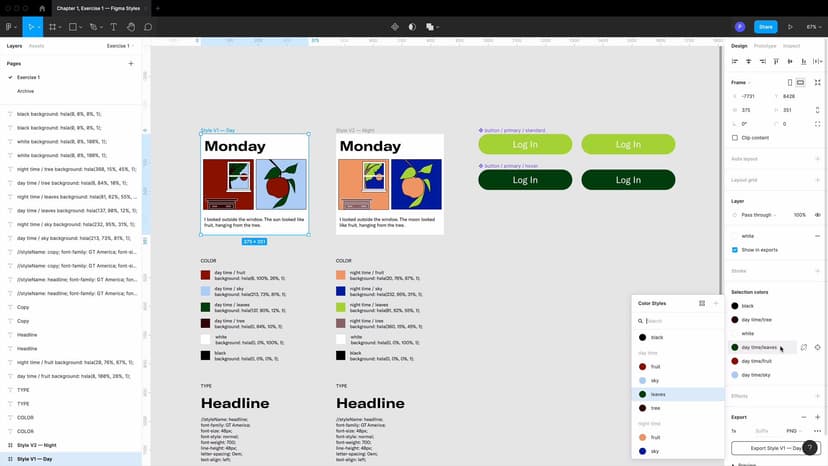
Task: Detach the day time/leaves style
Action: pos(802,347)
